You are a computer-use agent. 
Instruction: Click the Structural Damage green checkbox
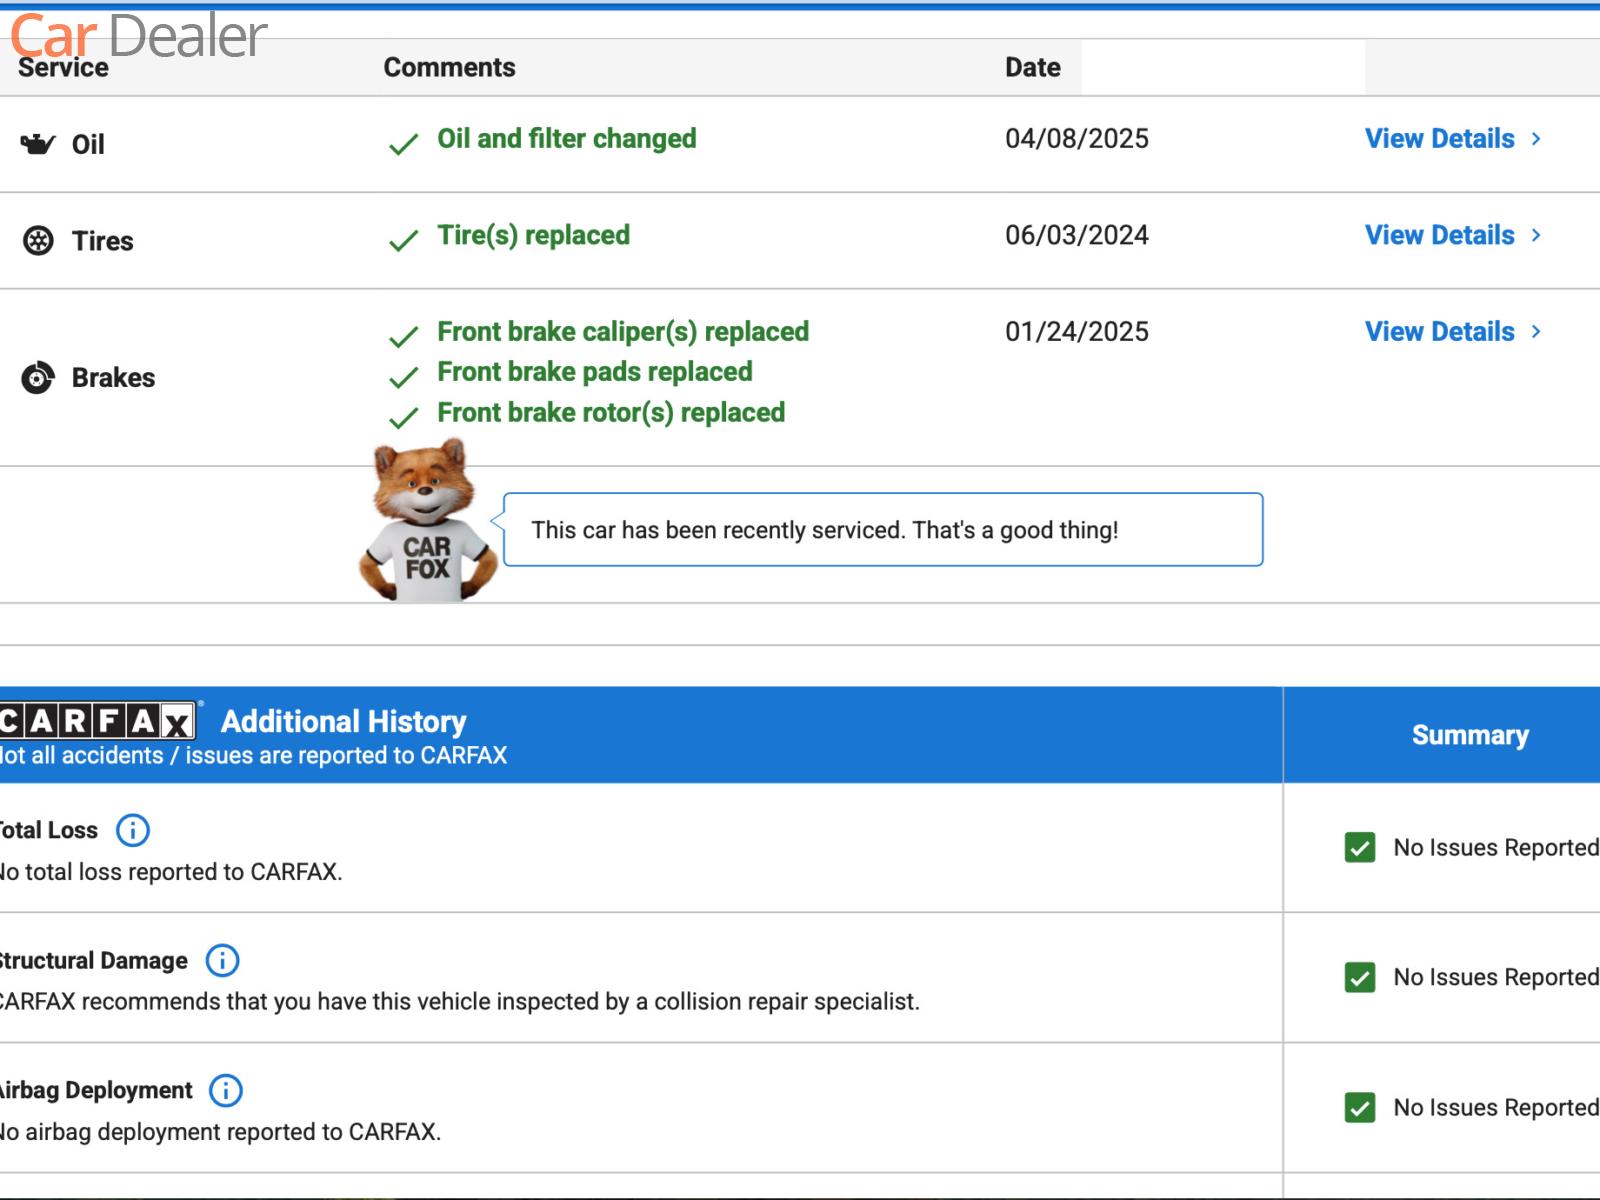click(x=1360, y=978)
